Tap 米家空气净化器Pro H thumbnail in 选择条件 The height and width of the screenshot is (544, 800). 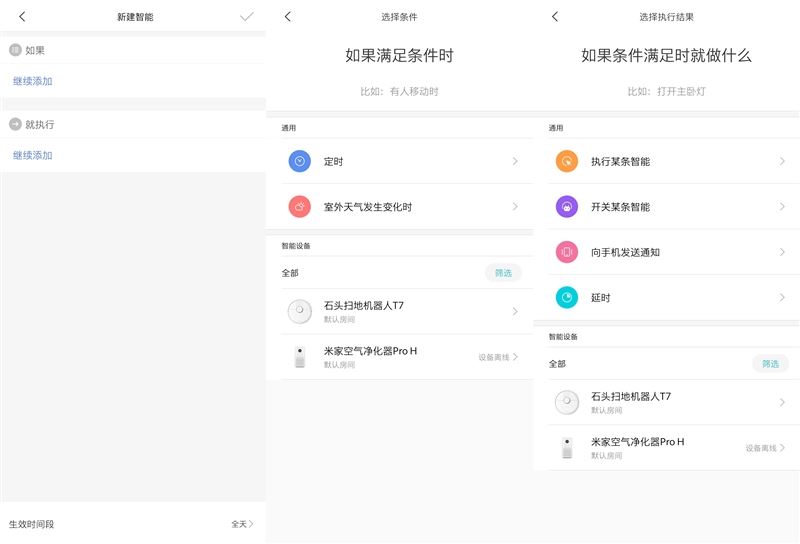[x=300, y=357]
